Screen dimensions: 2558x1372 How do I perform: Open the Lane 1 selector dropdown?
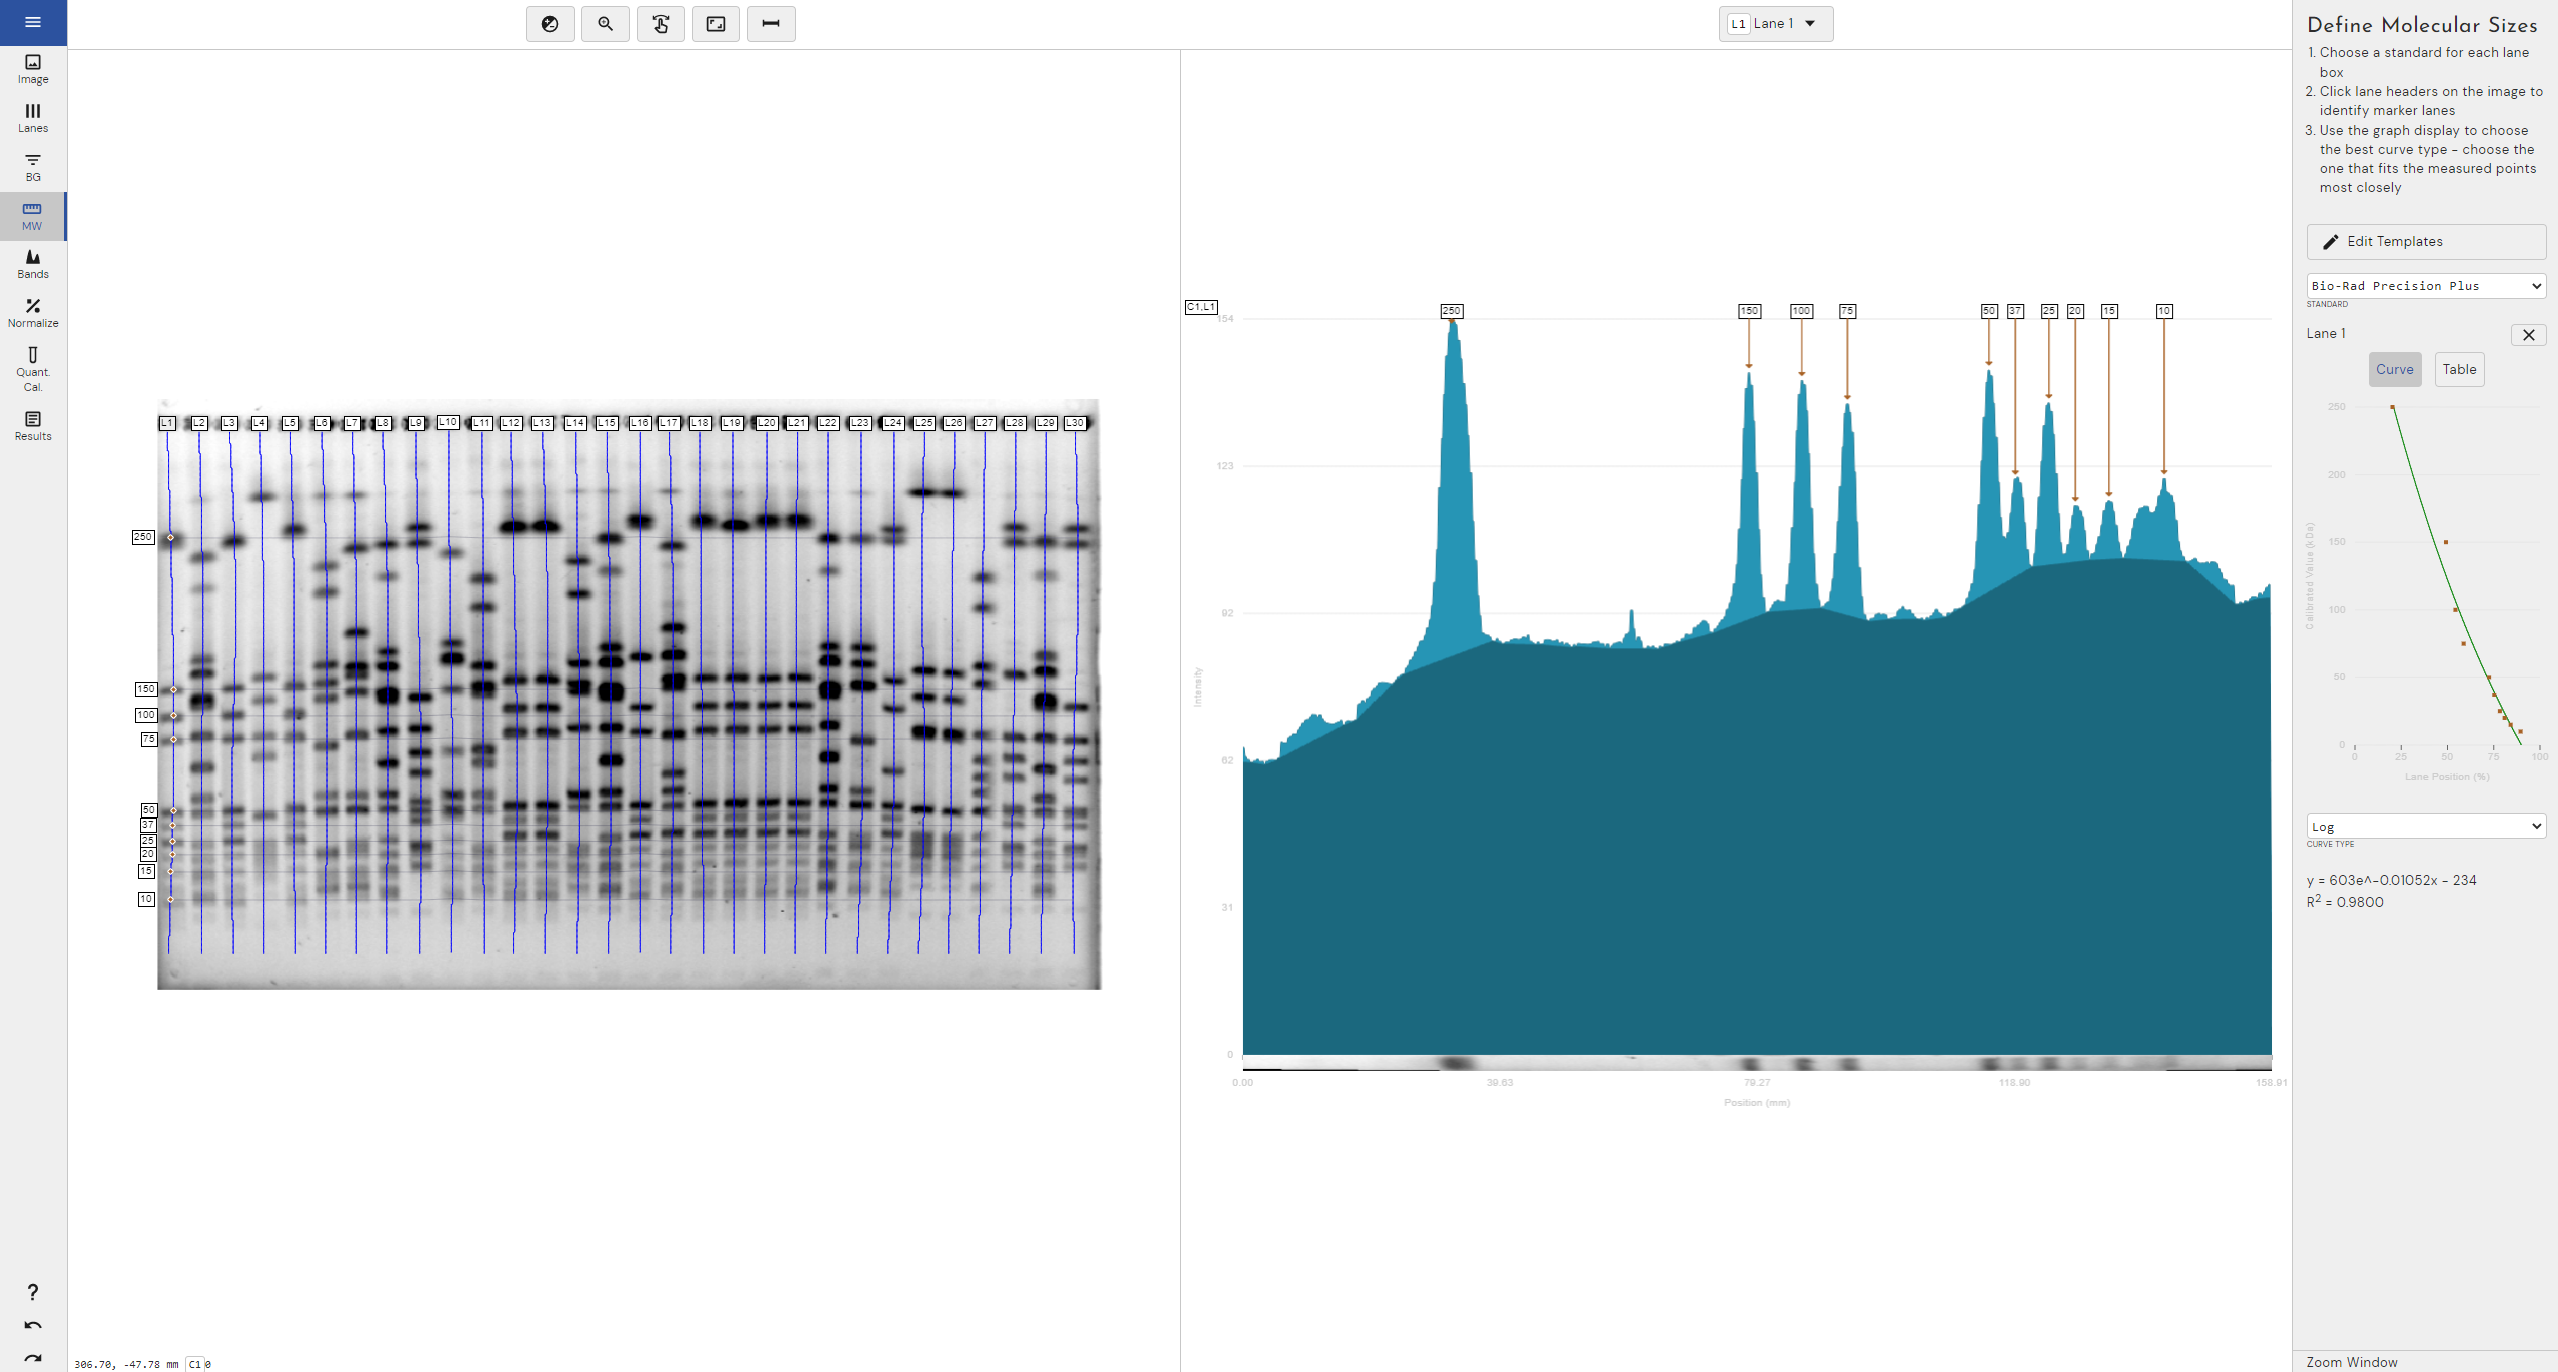click(x=1776, y=24)
